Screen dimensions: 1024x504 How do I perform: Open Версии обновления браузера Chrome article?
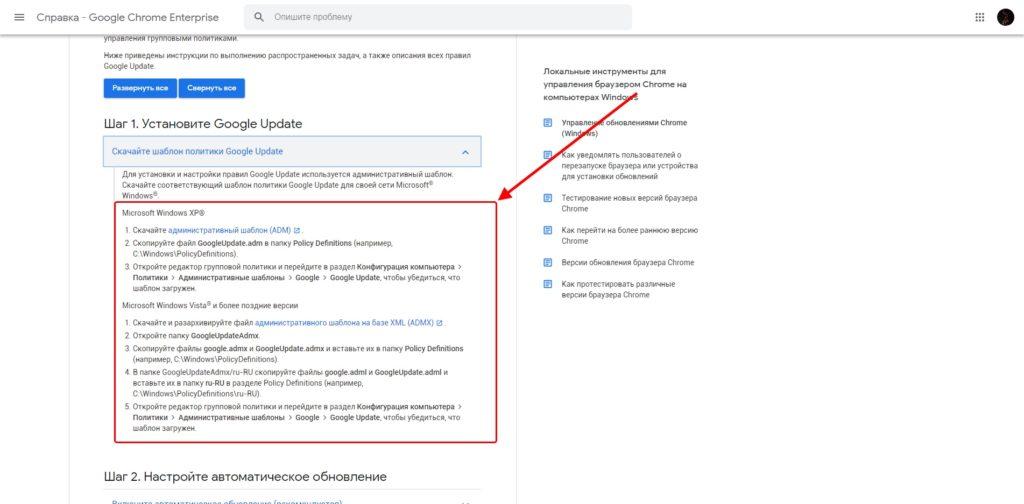[628, 262]
